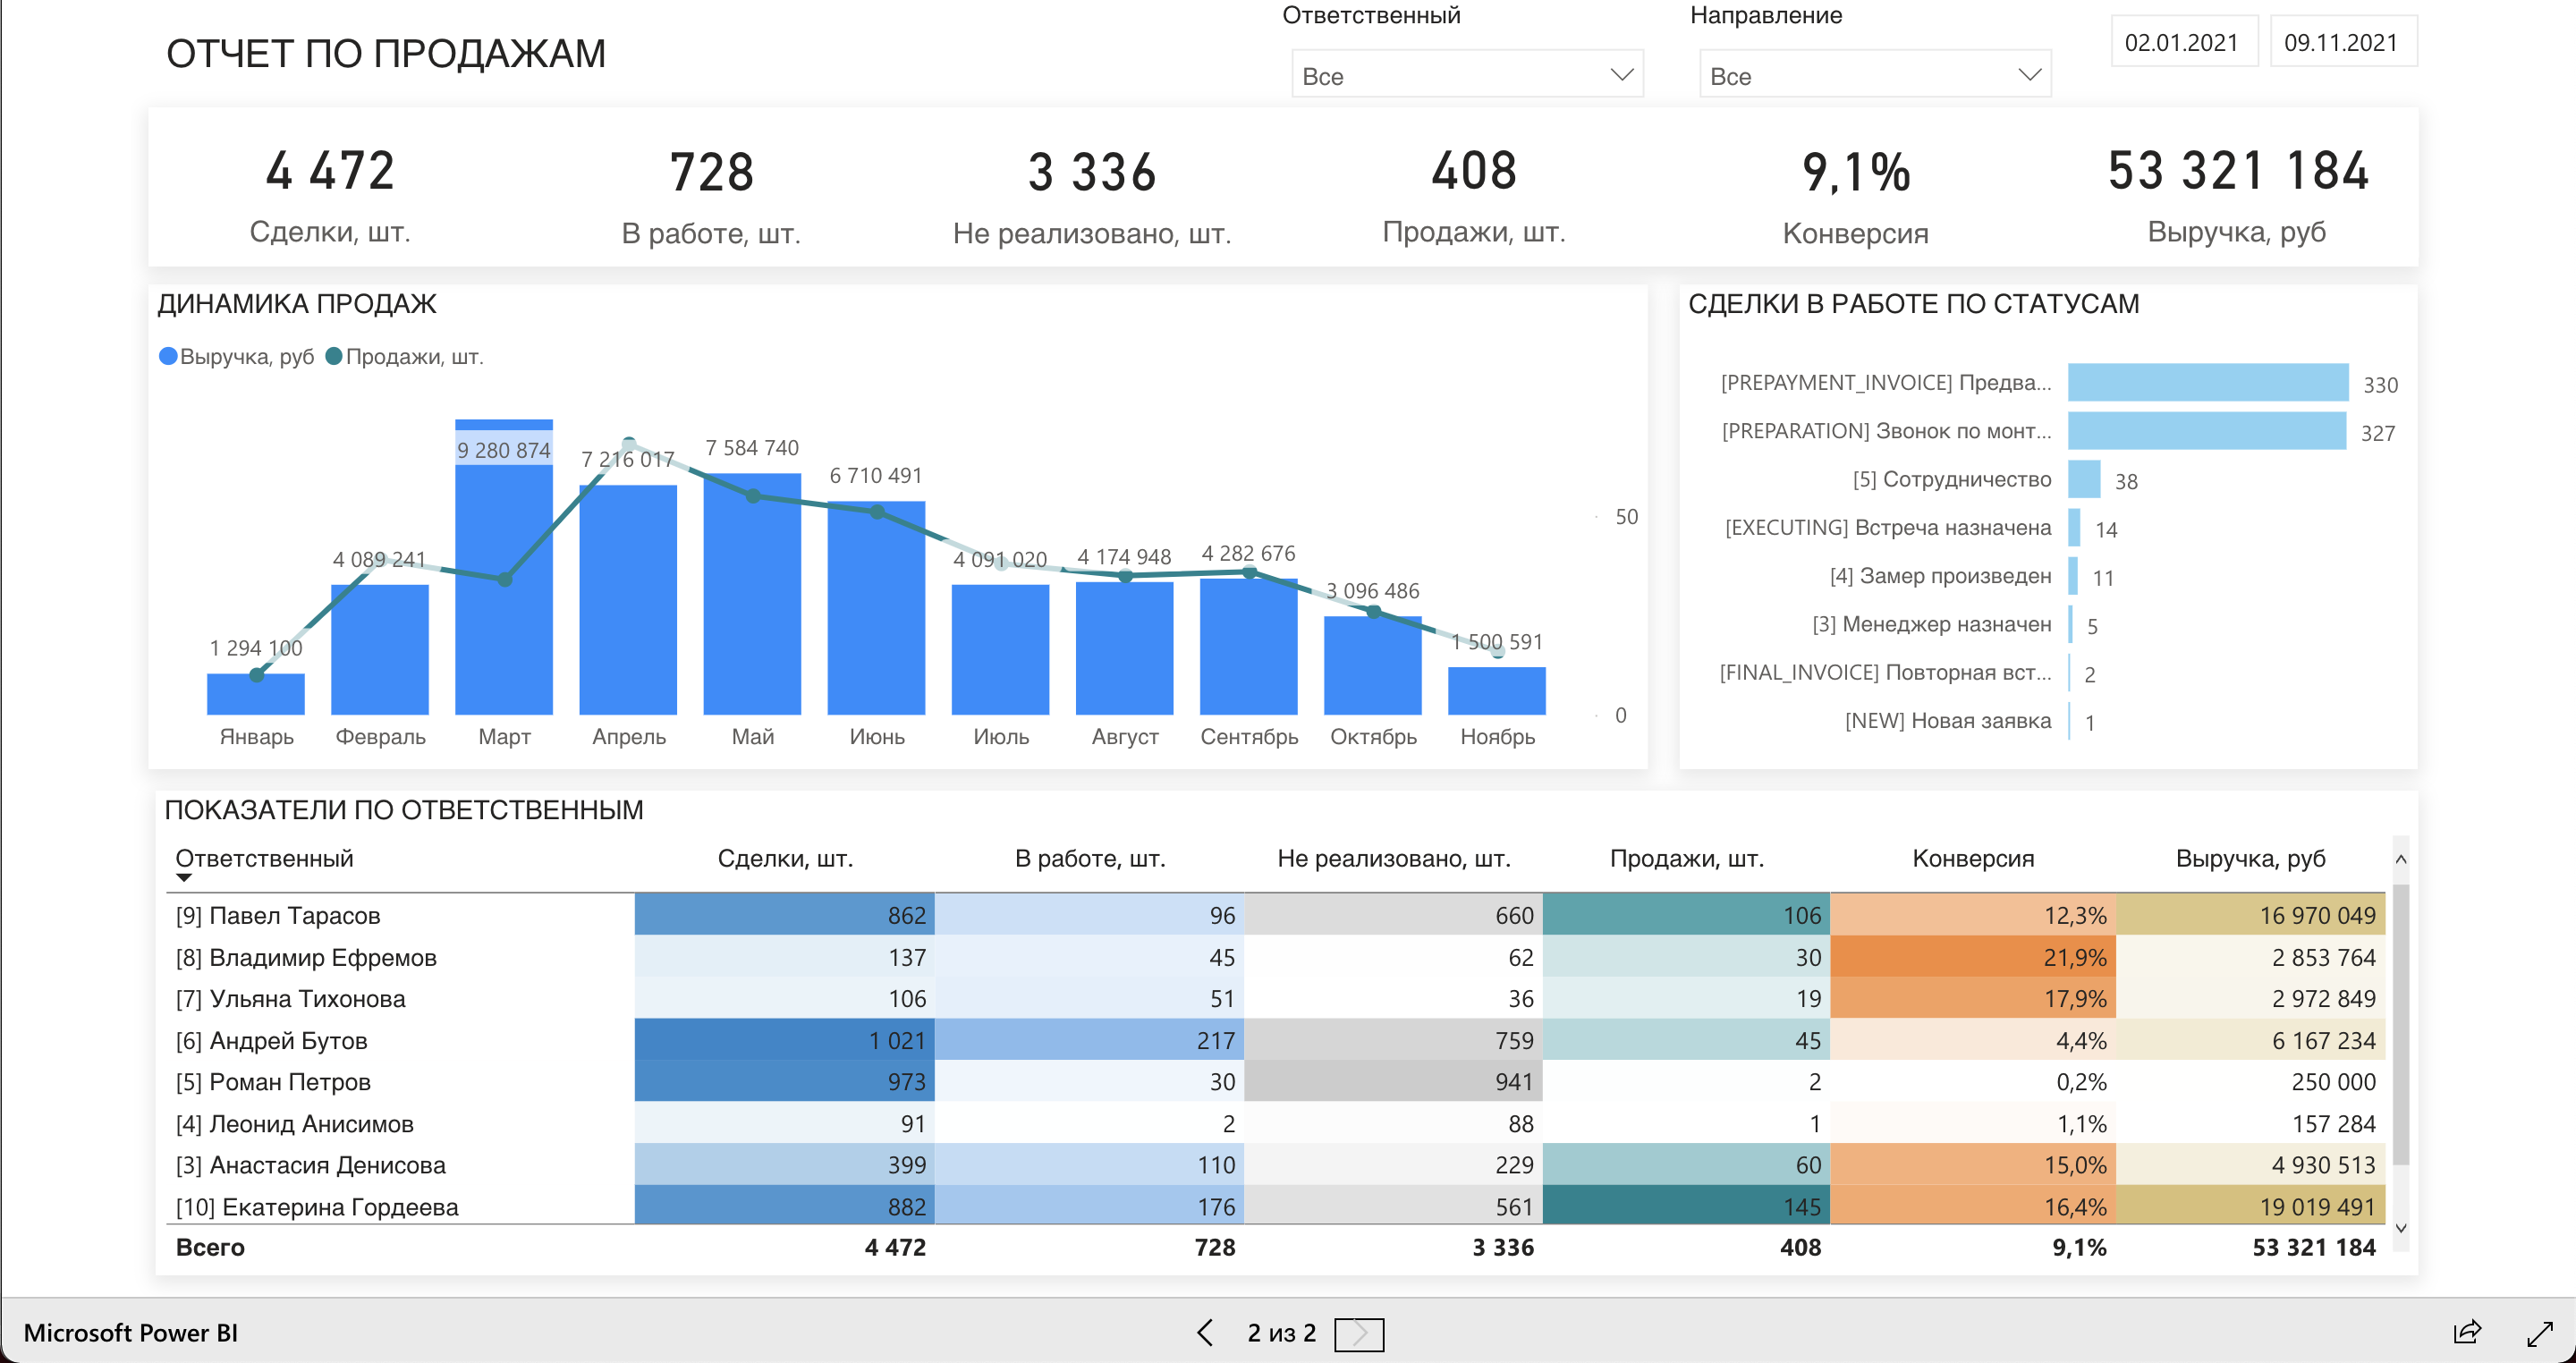Click the Ответственный dropdown chevron arrow
This screenshot has height=1363, width=2576.
tap(1621, 75)
